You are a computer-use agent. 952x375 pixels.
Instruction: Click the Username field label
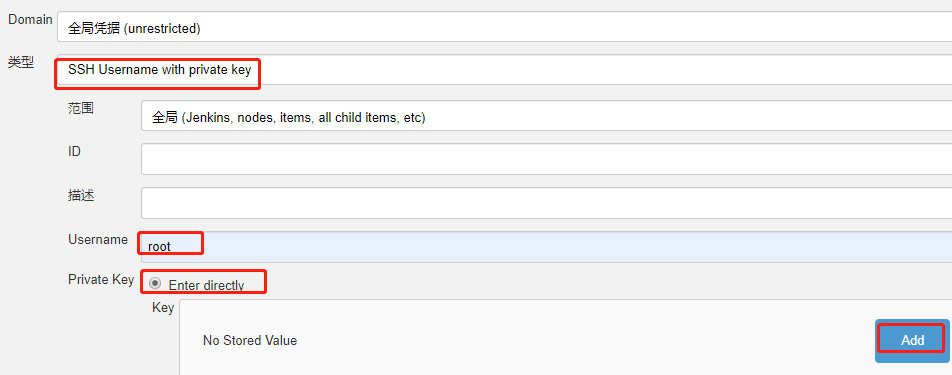tap(98, 240)
